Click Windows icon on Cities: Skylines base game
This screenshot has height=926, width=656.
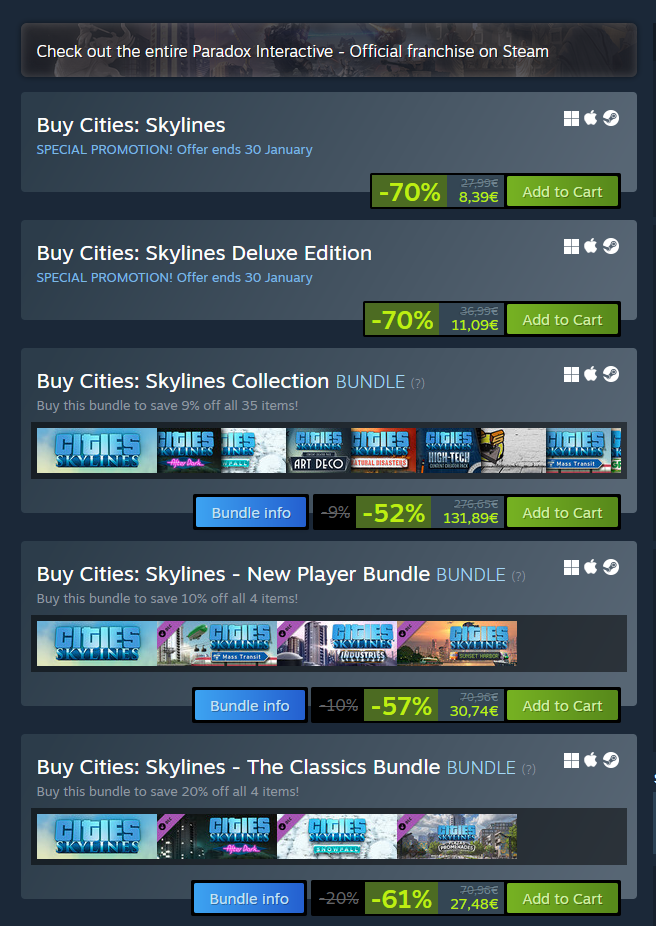pos(571,119)
